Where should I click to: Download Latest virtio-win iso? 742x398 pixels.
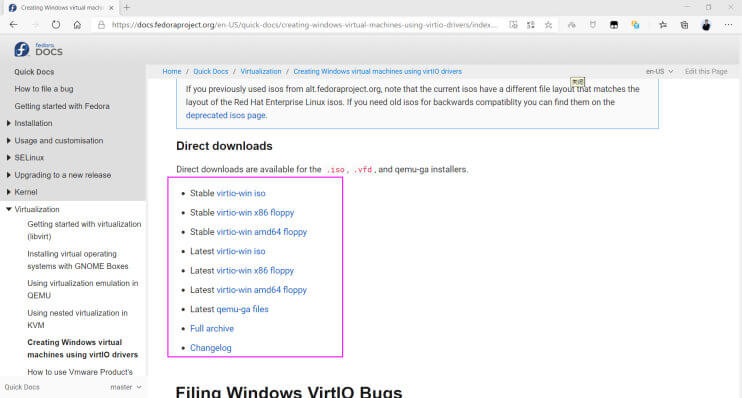241,251
